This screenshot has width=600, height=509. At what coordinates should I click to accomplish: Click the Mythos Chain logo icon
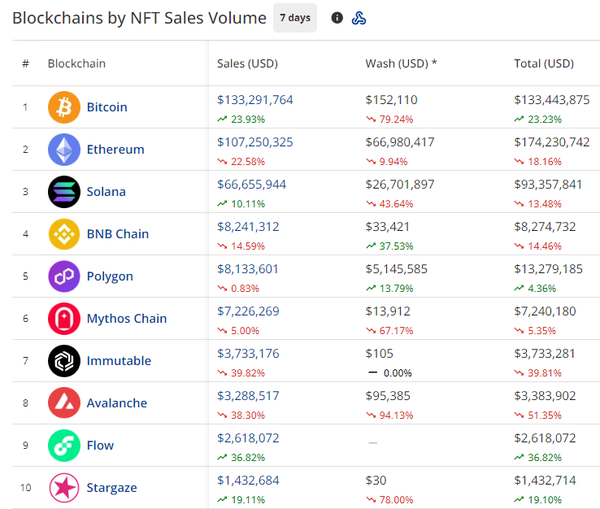(x=64, y=319)
